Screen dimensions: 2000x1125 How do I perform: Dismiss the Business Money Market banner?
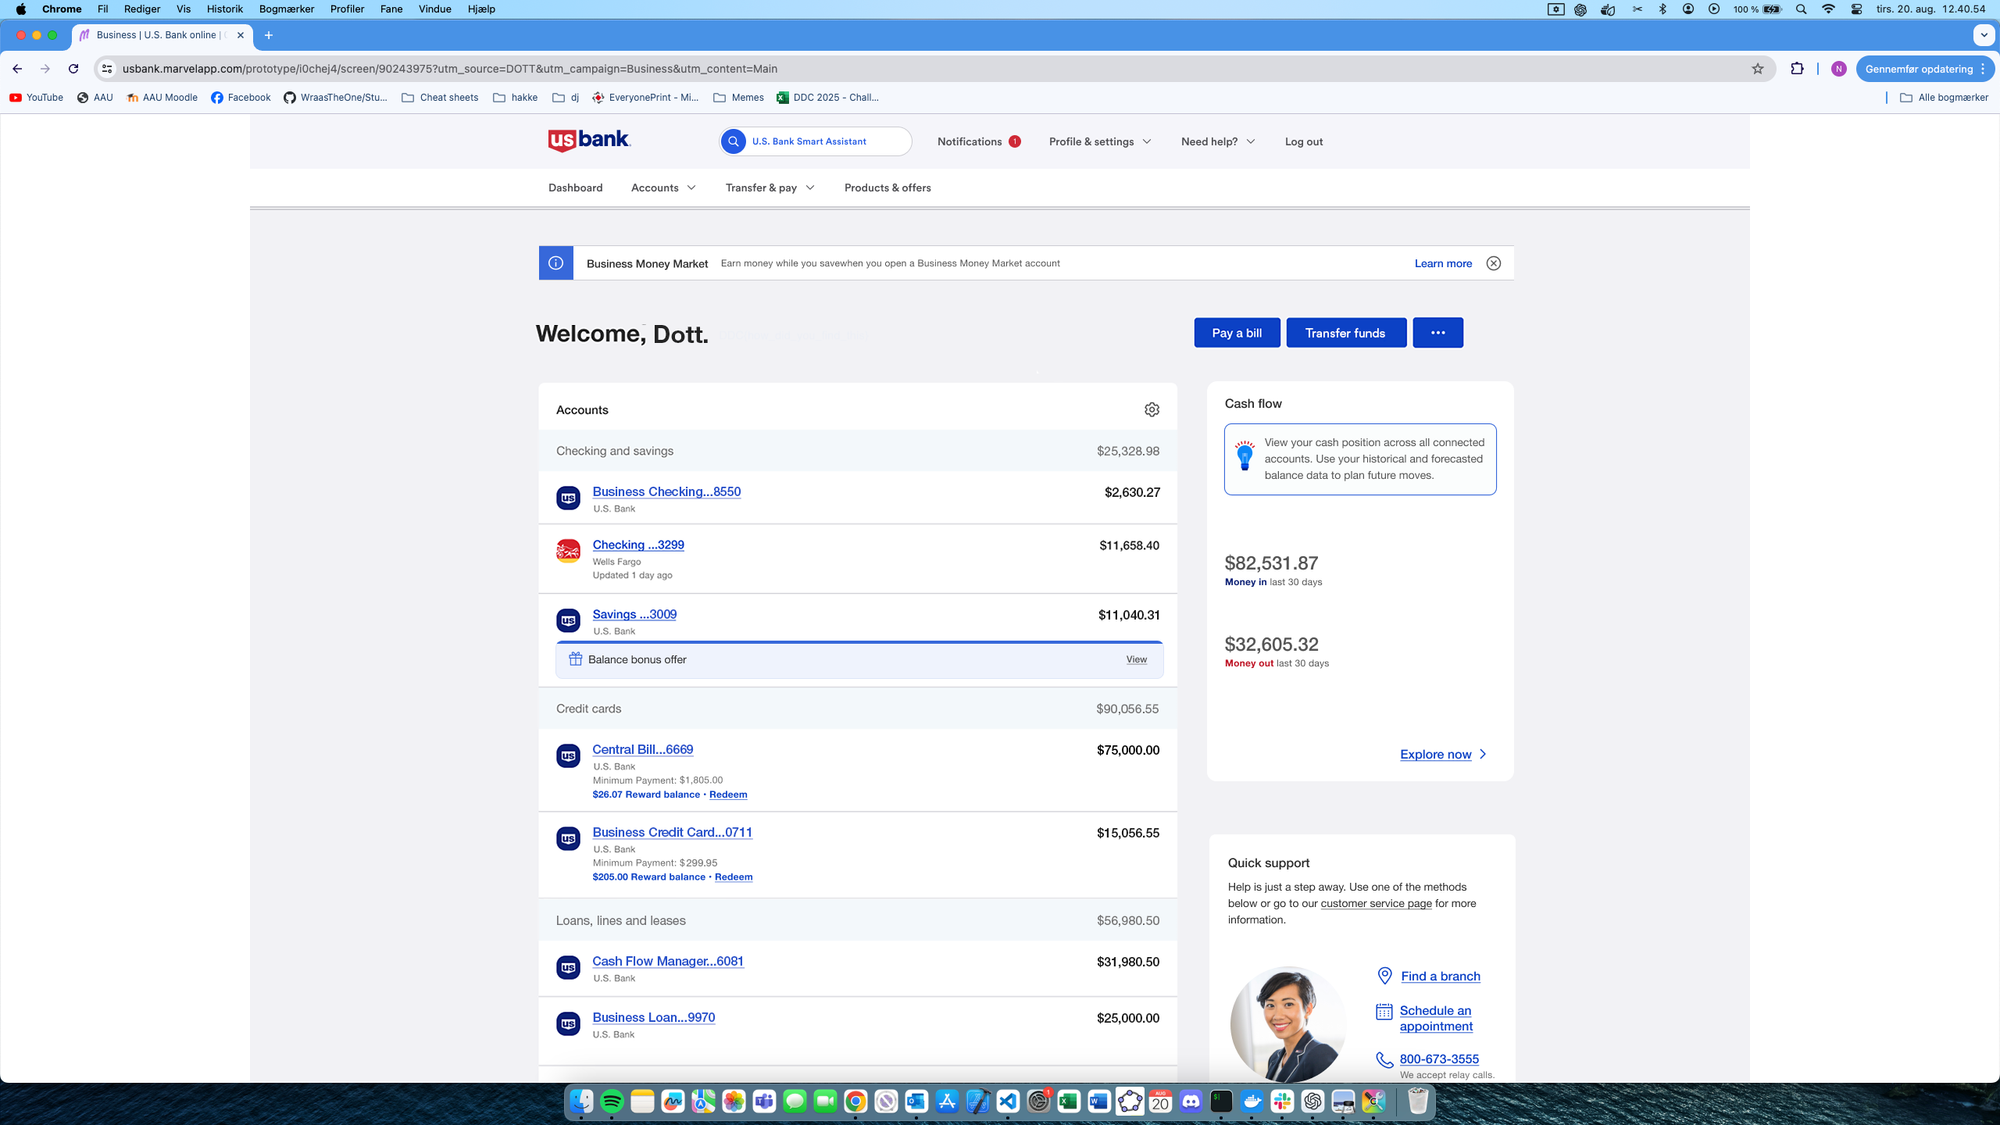click(x=1493, y=264)
